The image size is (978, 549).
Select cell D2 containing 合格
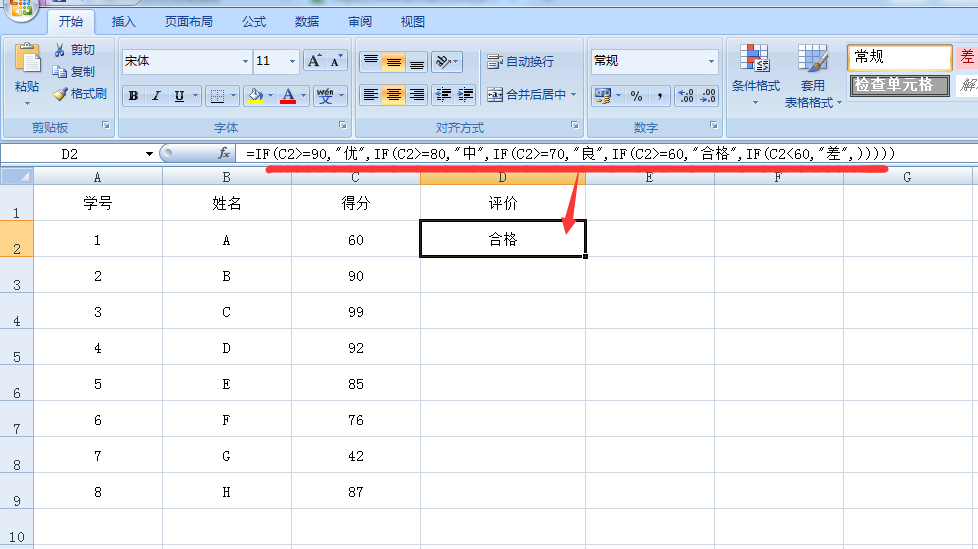tap(502, 240)
